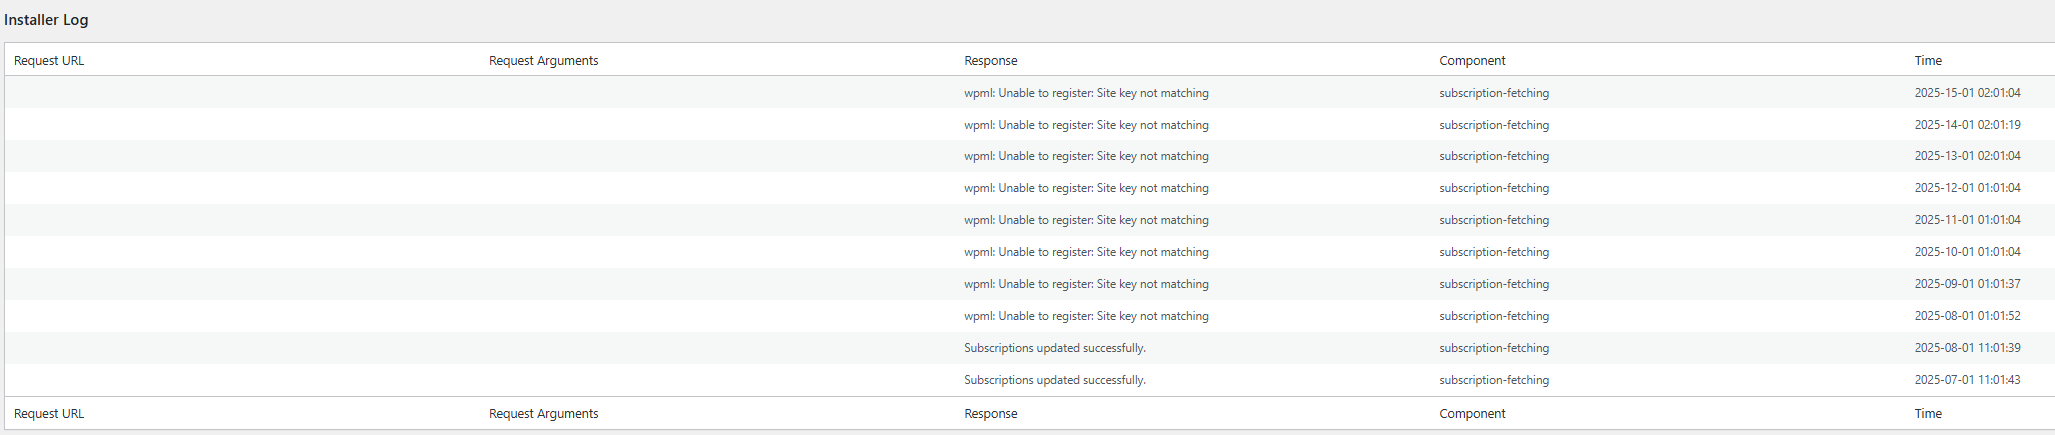Select the 2025-08-01 01:01:52 error response text
The image size is (2055, 435).
(1086, 316)
